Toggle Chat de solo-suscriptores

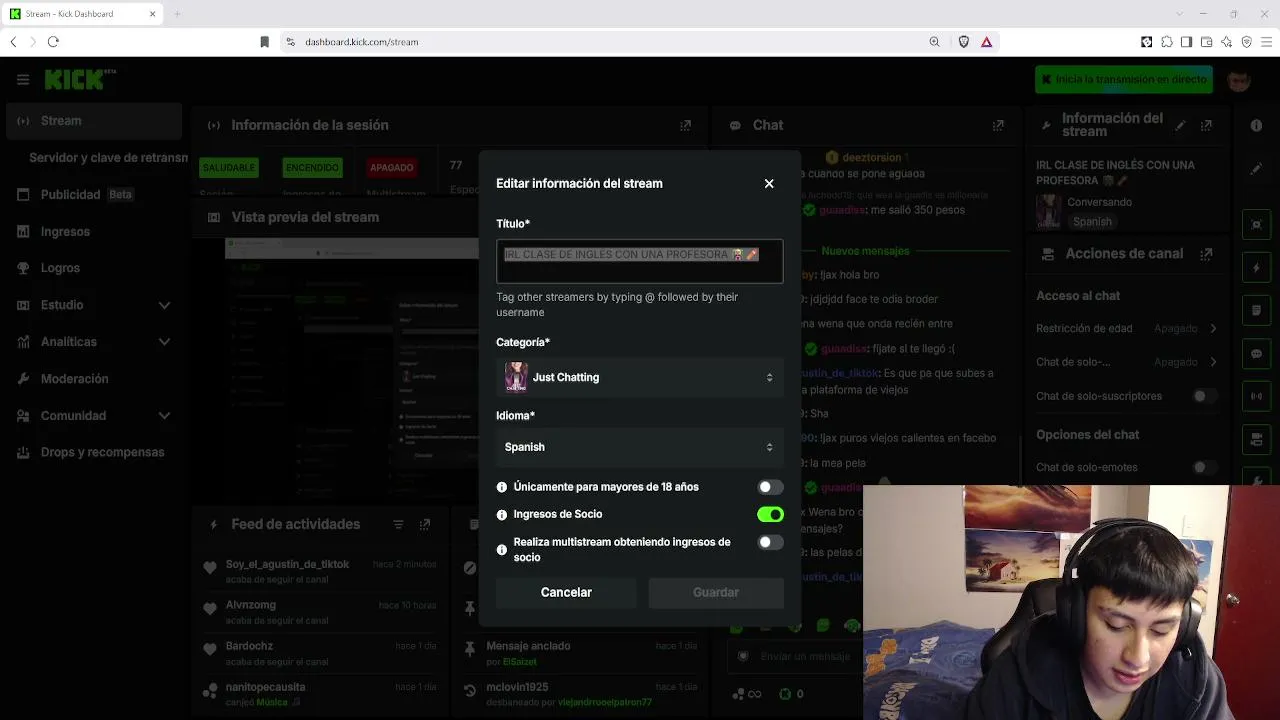1205,396
